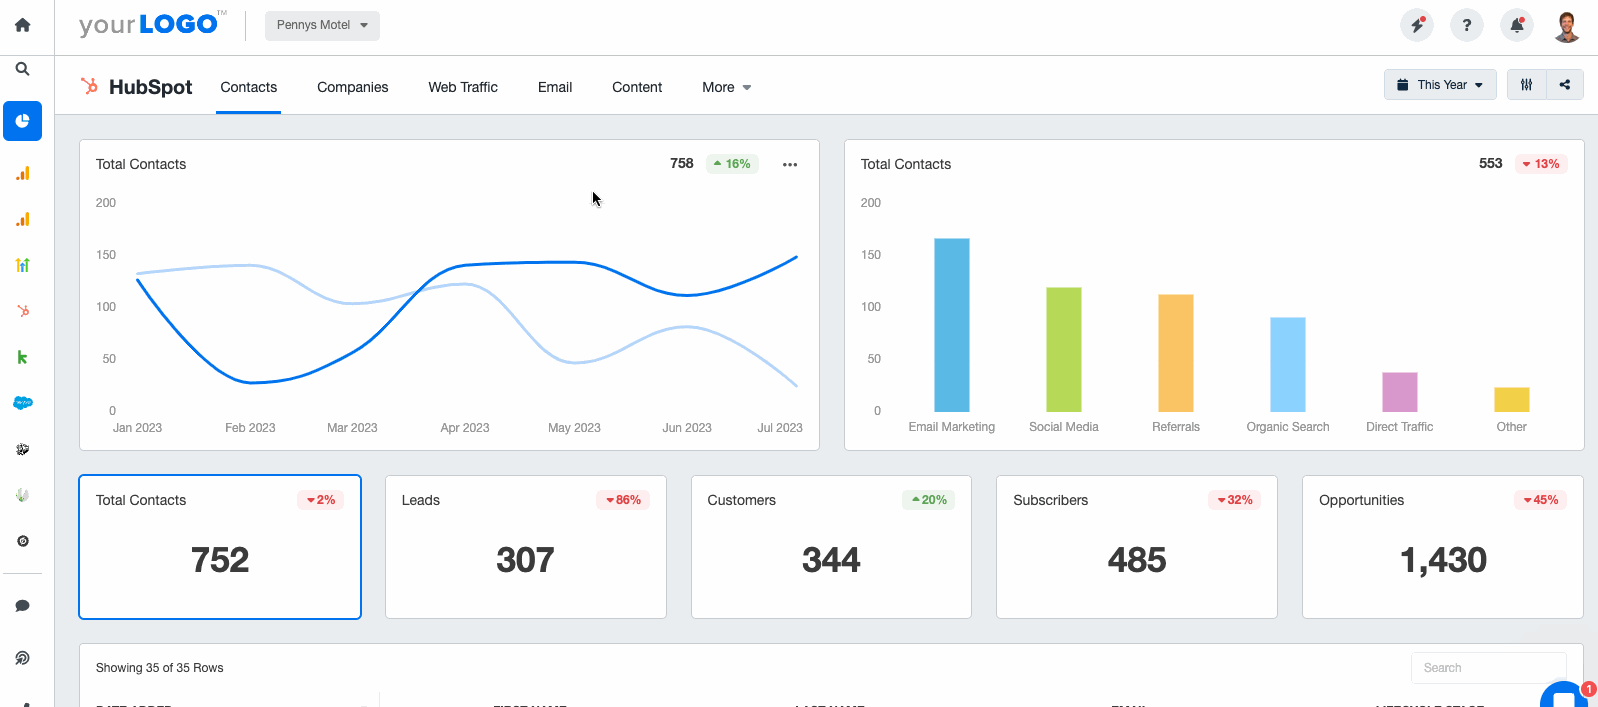This screenshot has width=1598, height=707.
Task: Go to the Web Traffic tab
Action: 463,88
